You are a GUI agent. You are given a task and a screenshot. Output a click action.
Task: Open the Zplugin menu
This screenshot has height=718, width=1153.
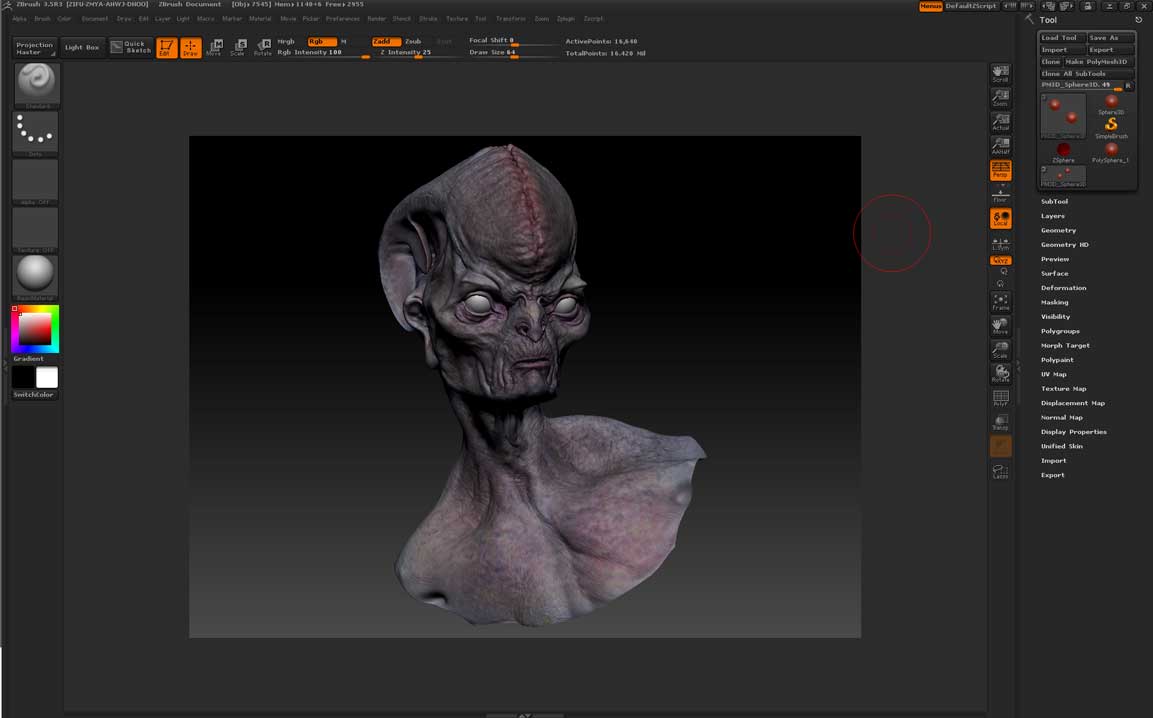point(565,18)
